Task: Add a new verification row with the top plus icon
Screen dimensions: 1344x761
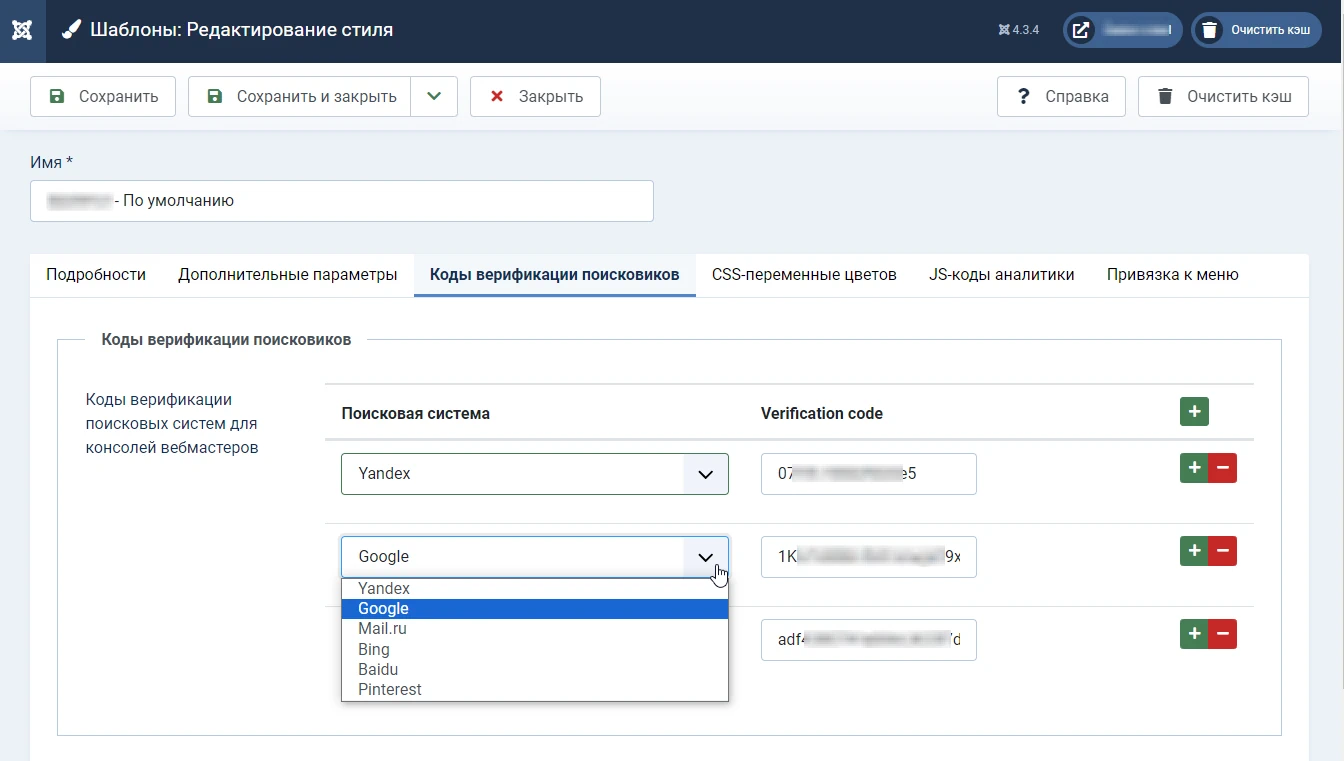Action: coord(1194,411)
